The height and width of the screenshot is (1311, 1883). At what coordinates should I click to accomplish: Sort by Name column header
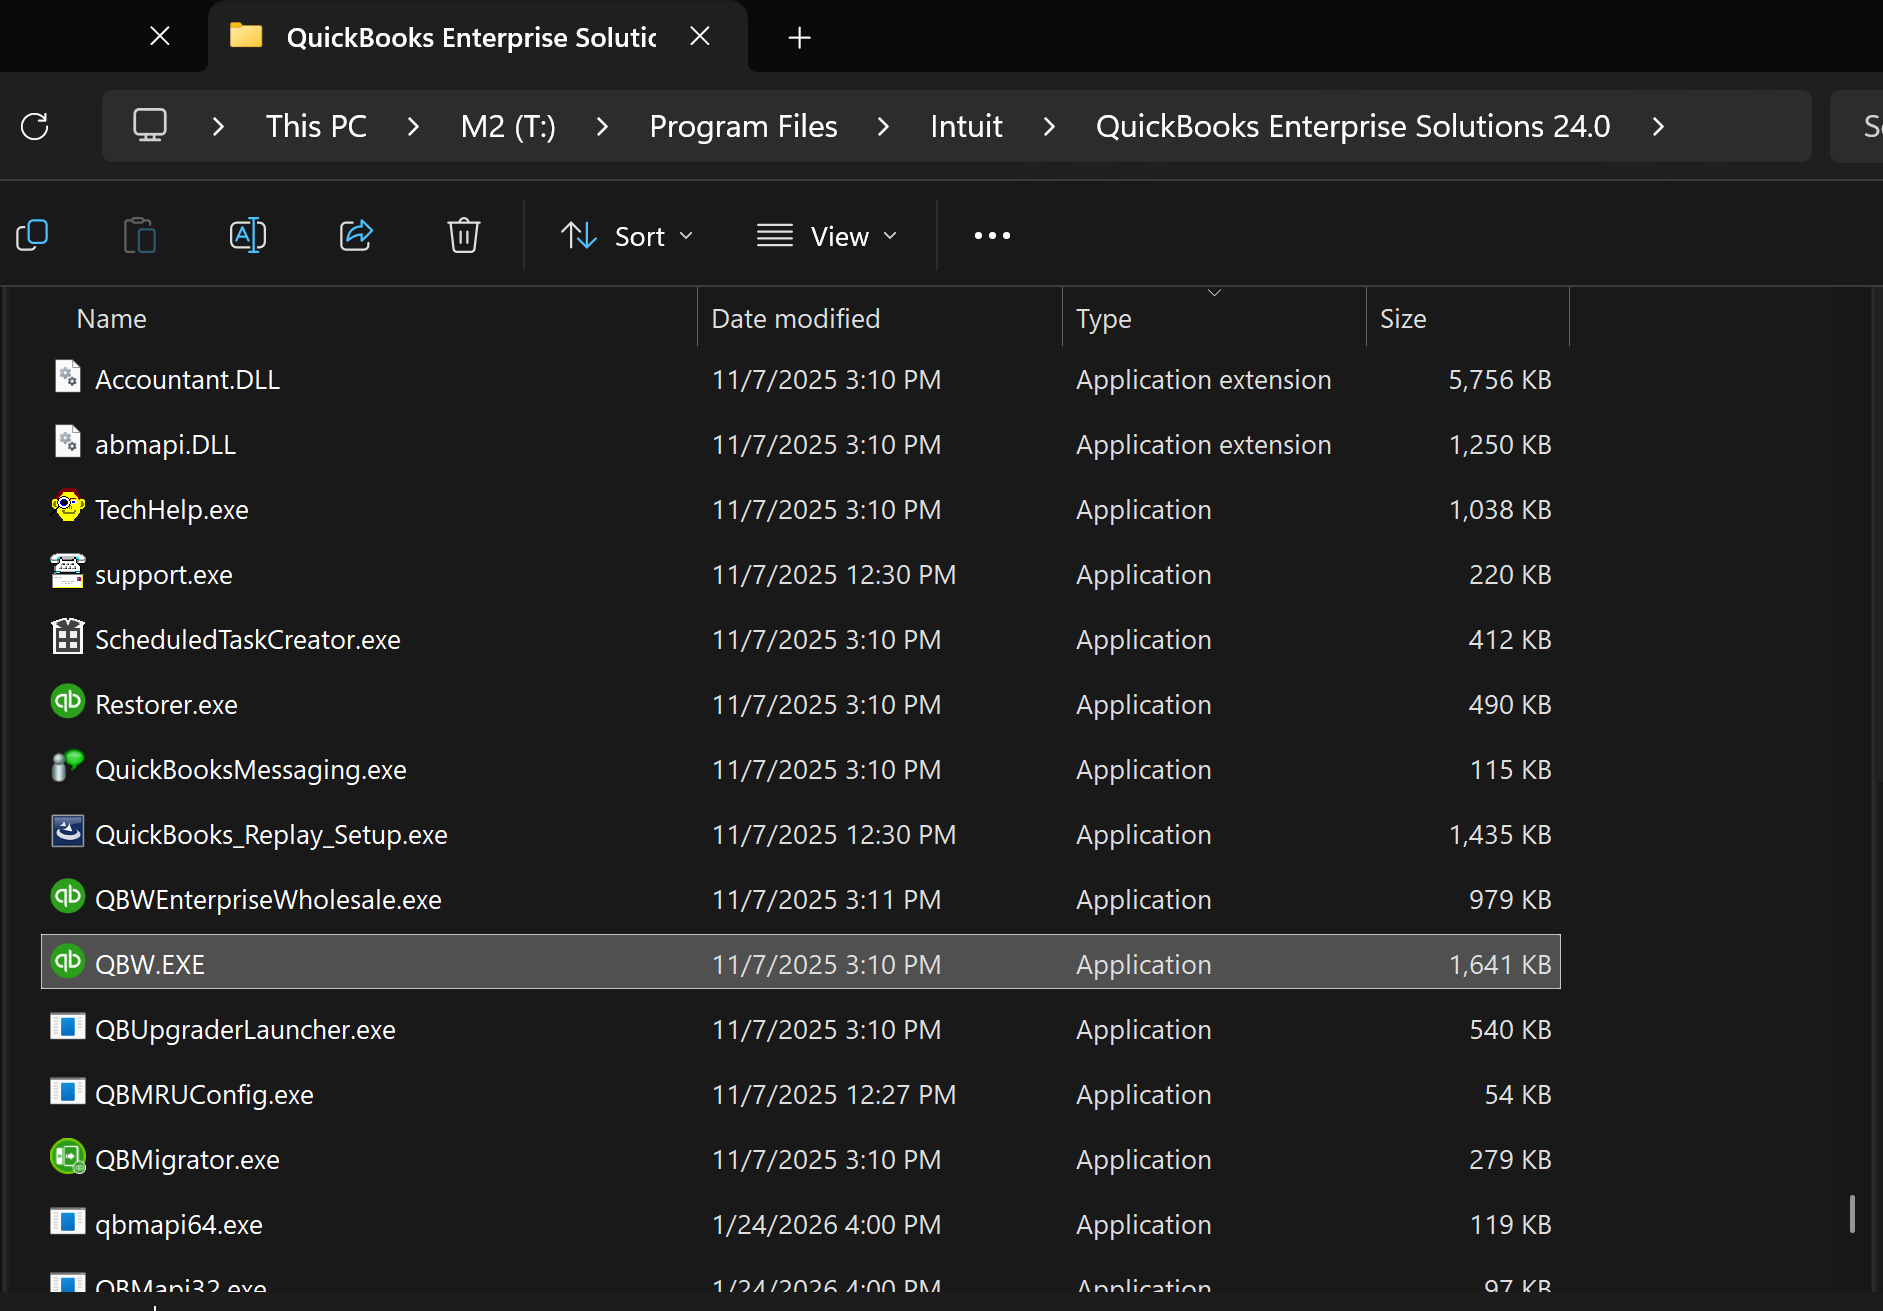coord(111,319)
